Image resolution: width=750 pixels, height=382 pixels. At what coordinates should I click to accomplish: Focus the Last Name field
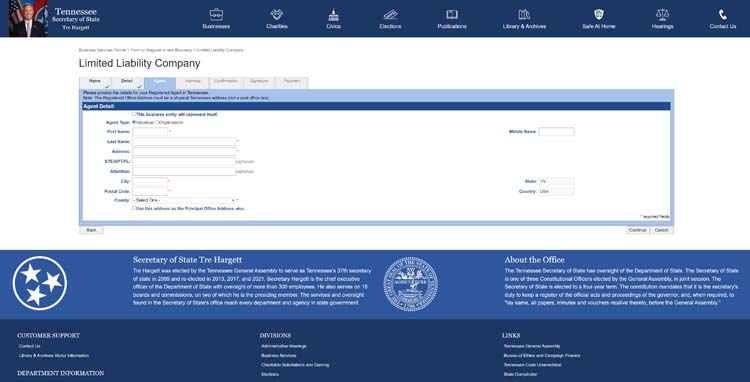point(184,142)
